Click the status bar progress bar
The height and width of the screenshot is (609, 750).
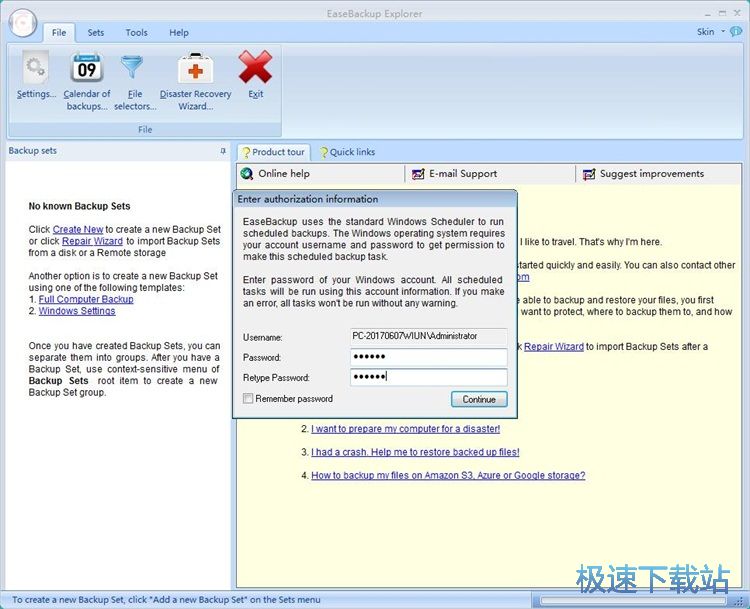[x=633, y=600]
